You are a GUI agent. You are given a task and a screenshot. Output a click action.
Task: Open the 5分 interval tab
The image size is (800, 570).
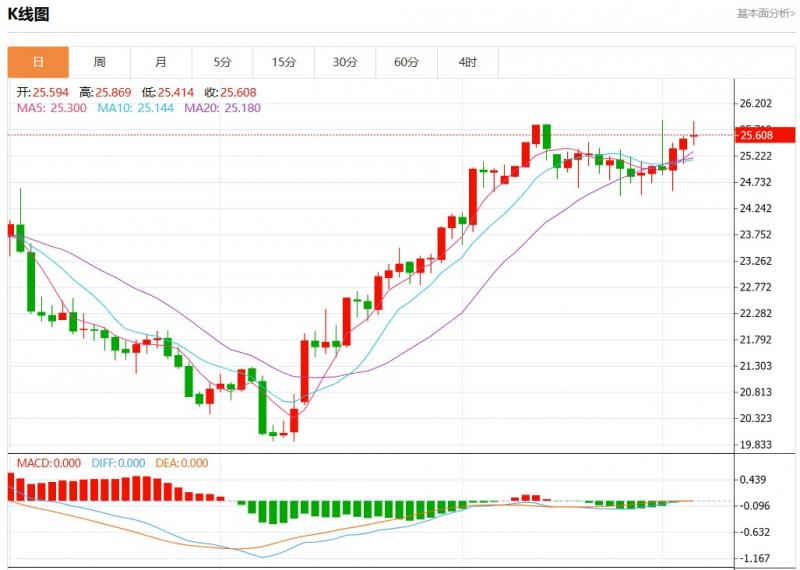click(x=222, y=62)
